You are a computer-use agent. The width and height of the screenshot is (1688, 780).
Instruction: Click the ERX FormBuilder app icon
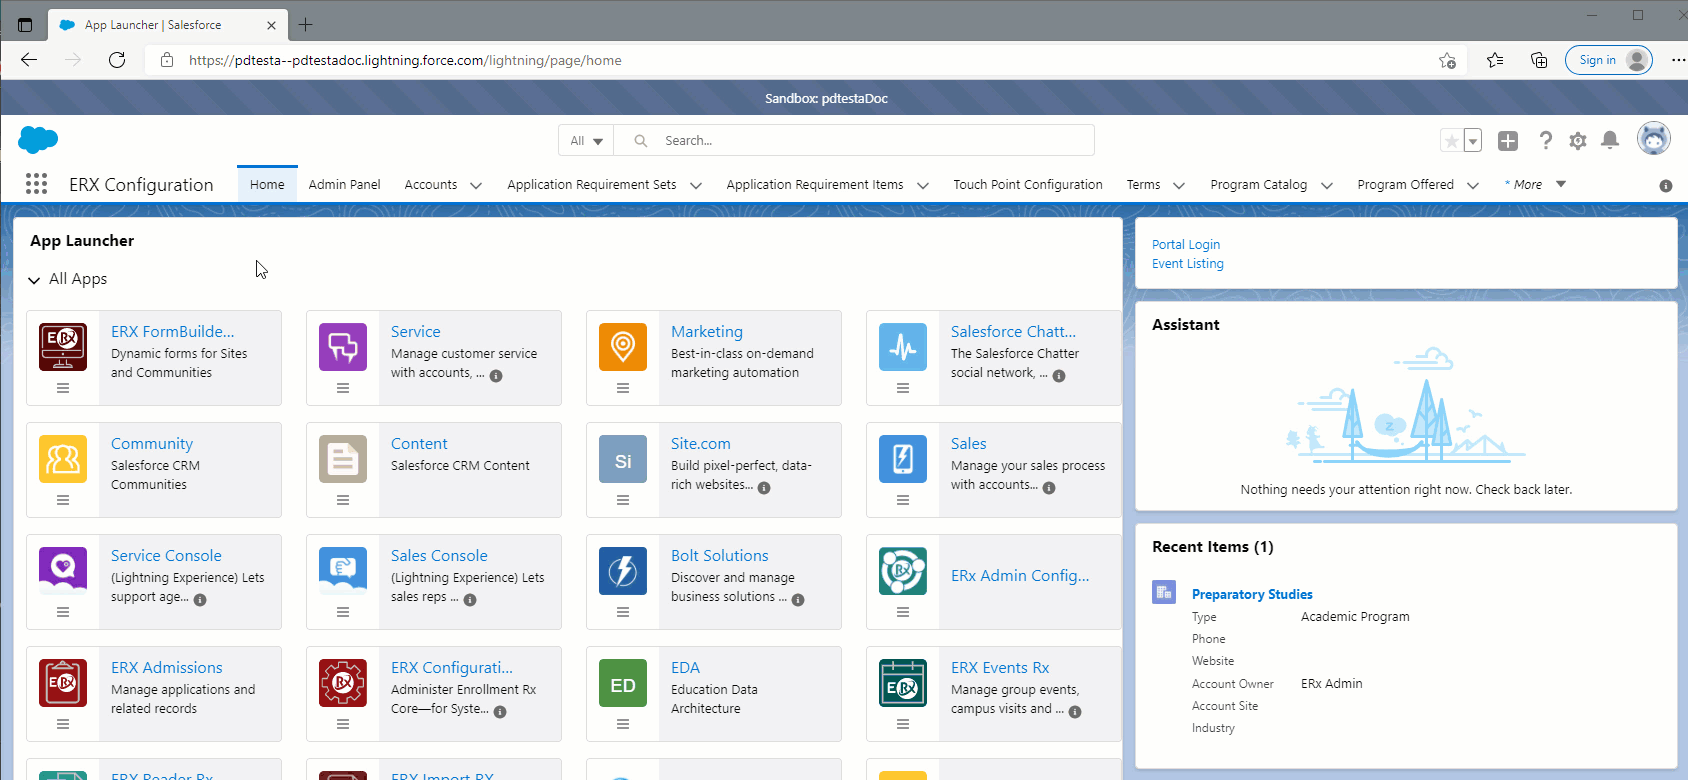click(63, 347)
